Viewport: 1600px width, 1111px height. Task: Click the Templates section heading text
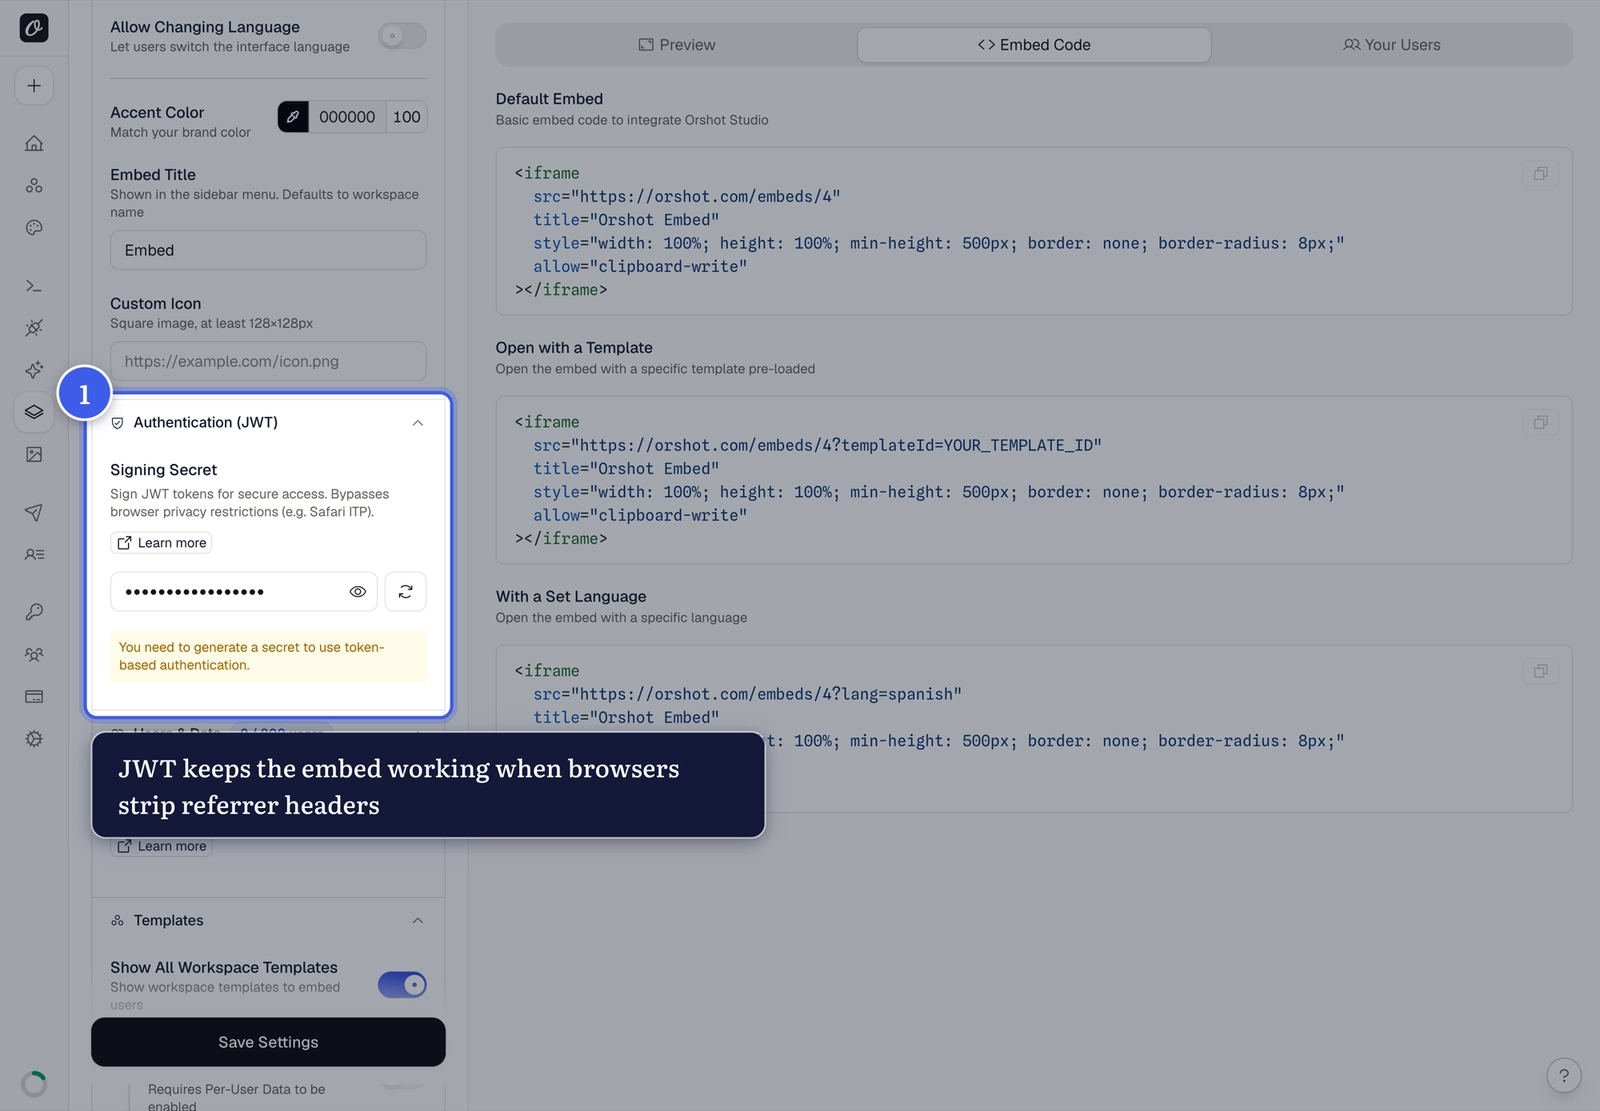pyautogui.click(x=169, y=921)
